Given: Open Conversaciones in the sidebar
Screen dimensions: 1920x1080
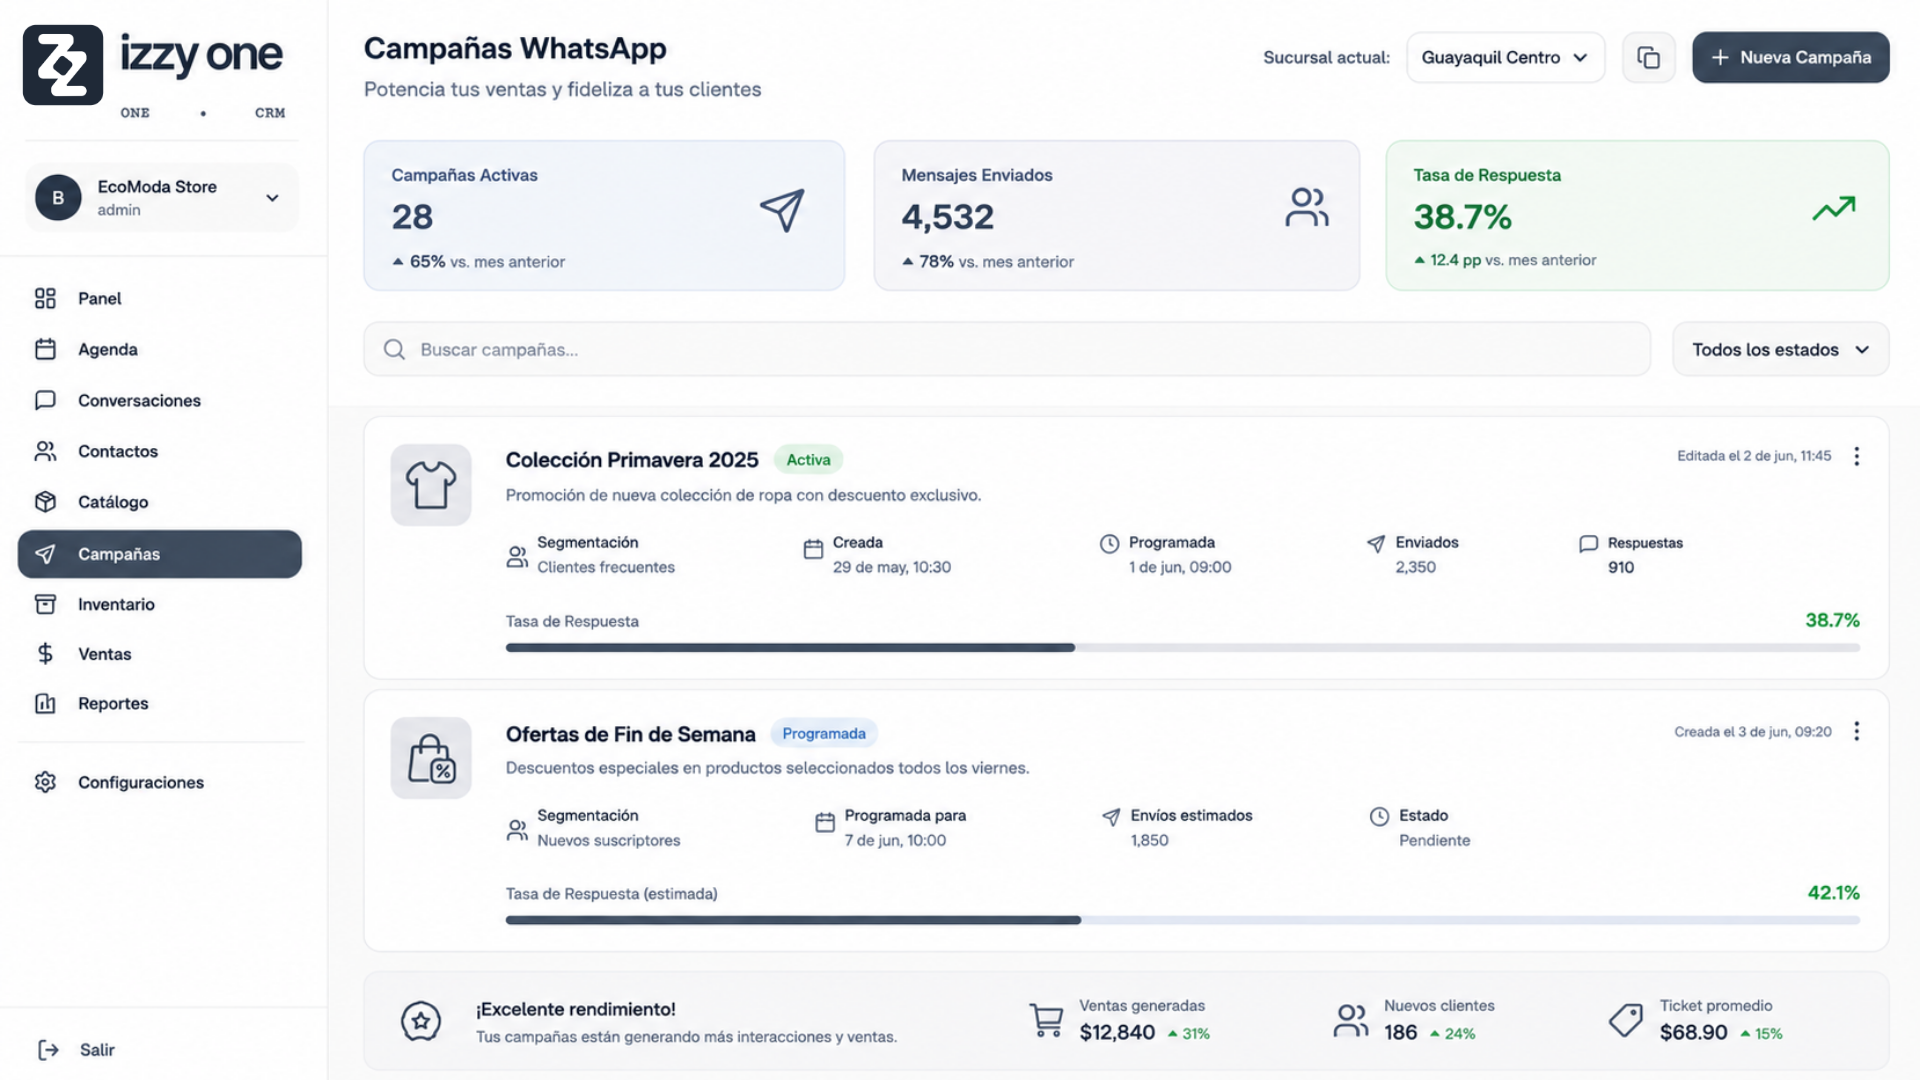Looking at the screenshot, I should pyautogui.click(x=160, y=400).
